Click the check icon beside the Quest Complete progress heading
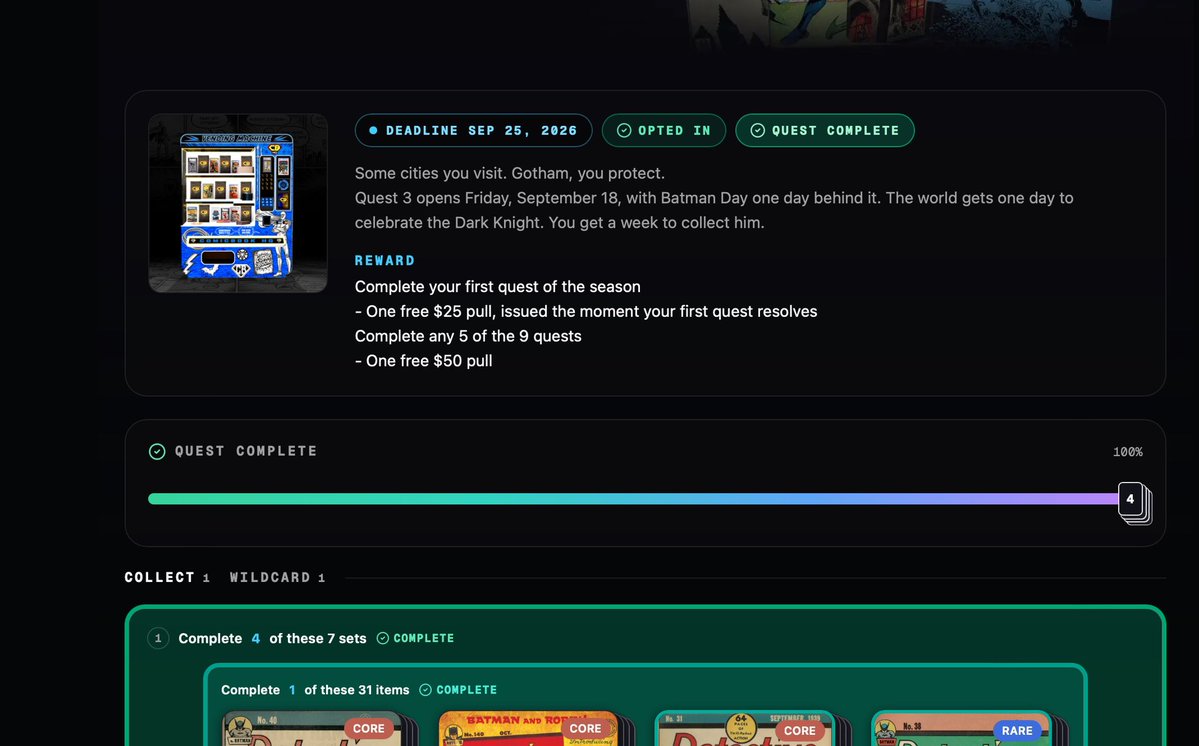 pyautogui.click(x=157, y=452)
